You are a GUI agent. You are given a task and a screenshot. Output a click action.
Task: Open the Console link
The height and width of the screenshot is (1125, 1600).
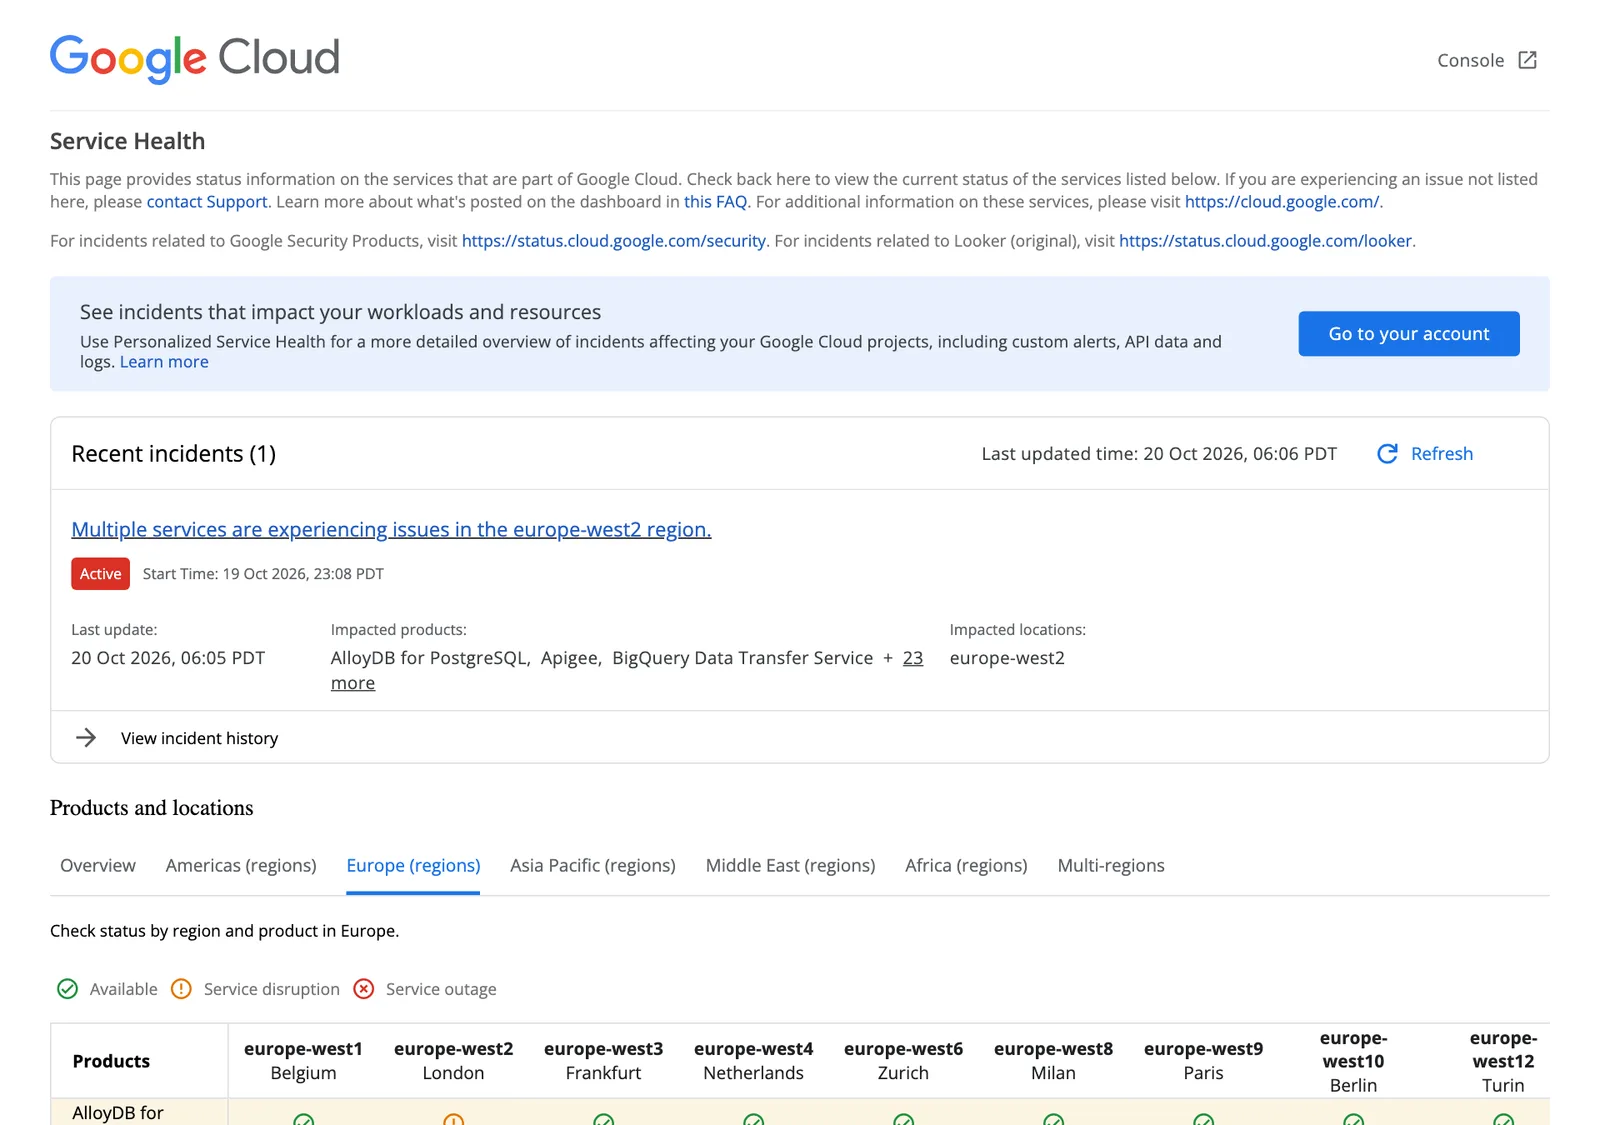click(x=1487, y=60)
